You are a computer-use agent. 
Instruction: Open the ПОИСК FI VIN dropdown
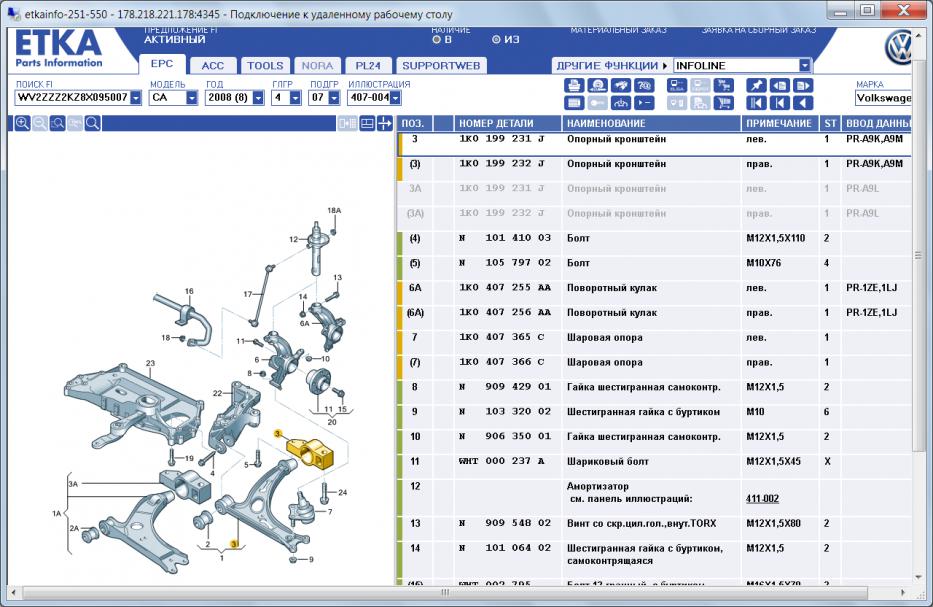click(136, 98)
